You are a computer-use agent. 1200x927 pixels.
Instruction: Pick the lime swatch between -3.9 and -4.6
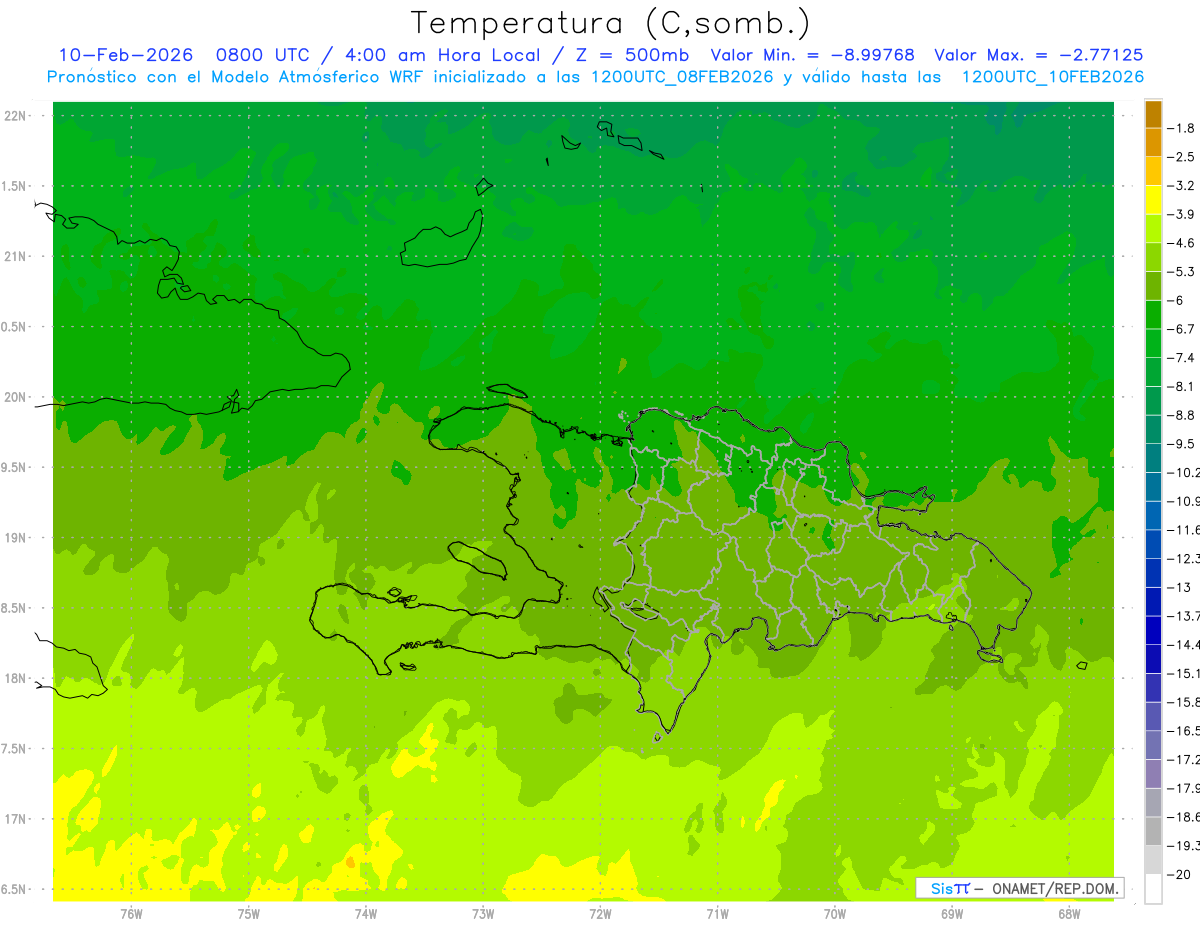(1153, 229)
